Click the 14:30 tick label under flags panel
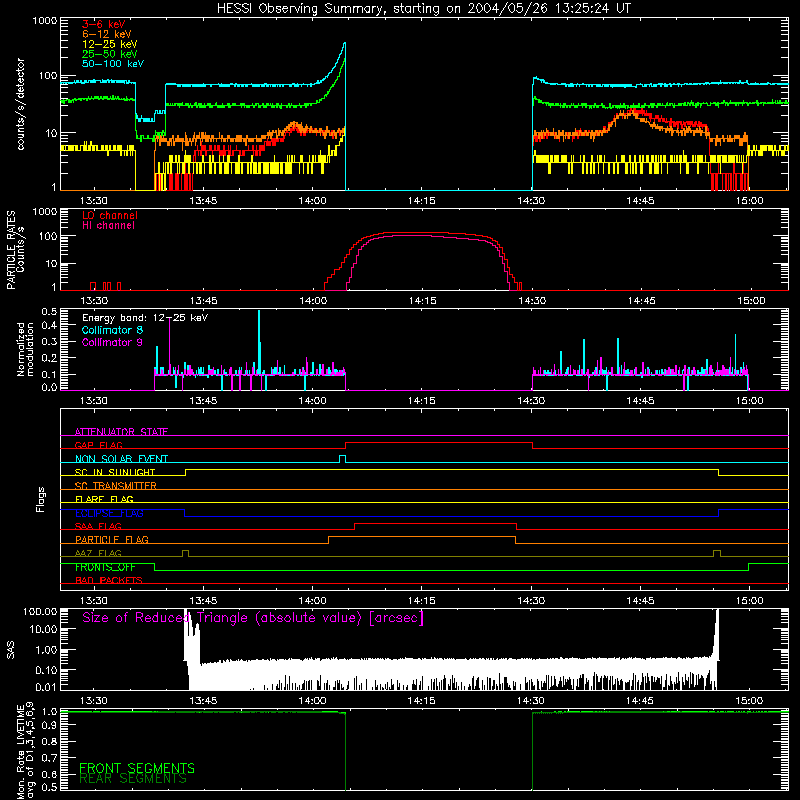This screenshot has width=800, height=800. pyautogui.click(x=531, y=601)
